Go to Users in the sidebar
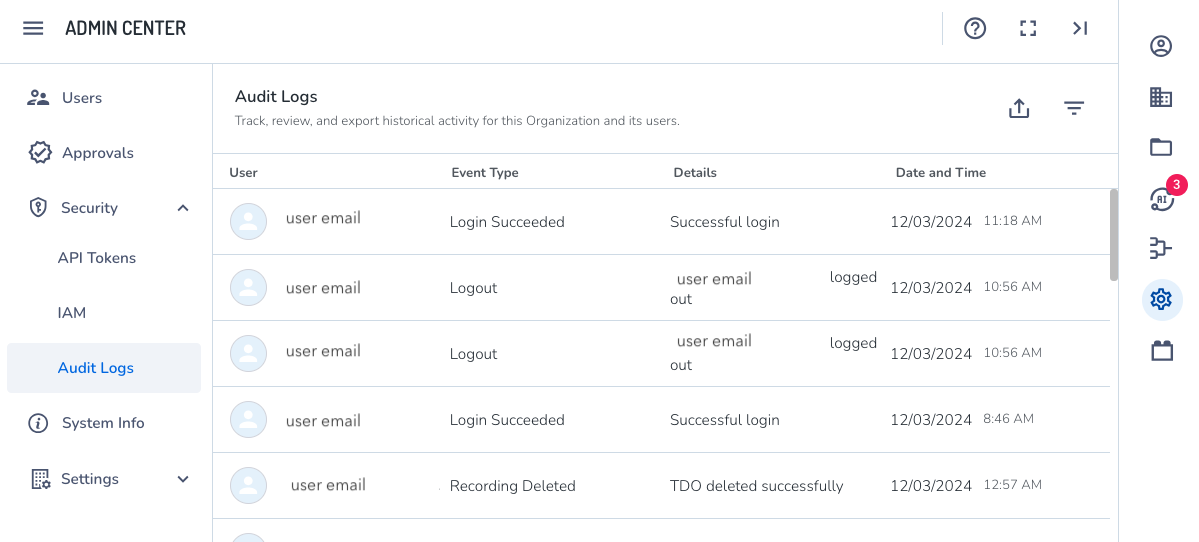The width and height of the screenshot is (1199, 542). tap(82, 98)
